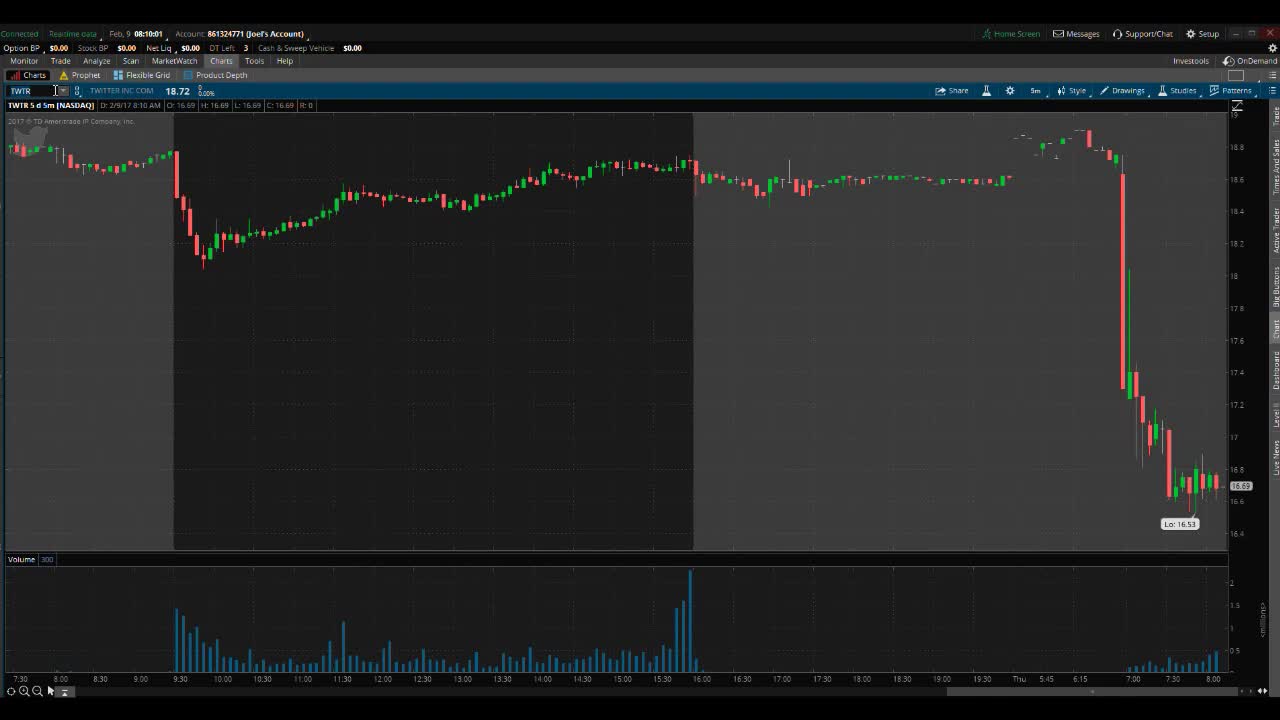Click the Net Liq label
This screenshot has width=1280, height=720.
click(x=159, y=48)
